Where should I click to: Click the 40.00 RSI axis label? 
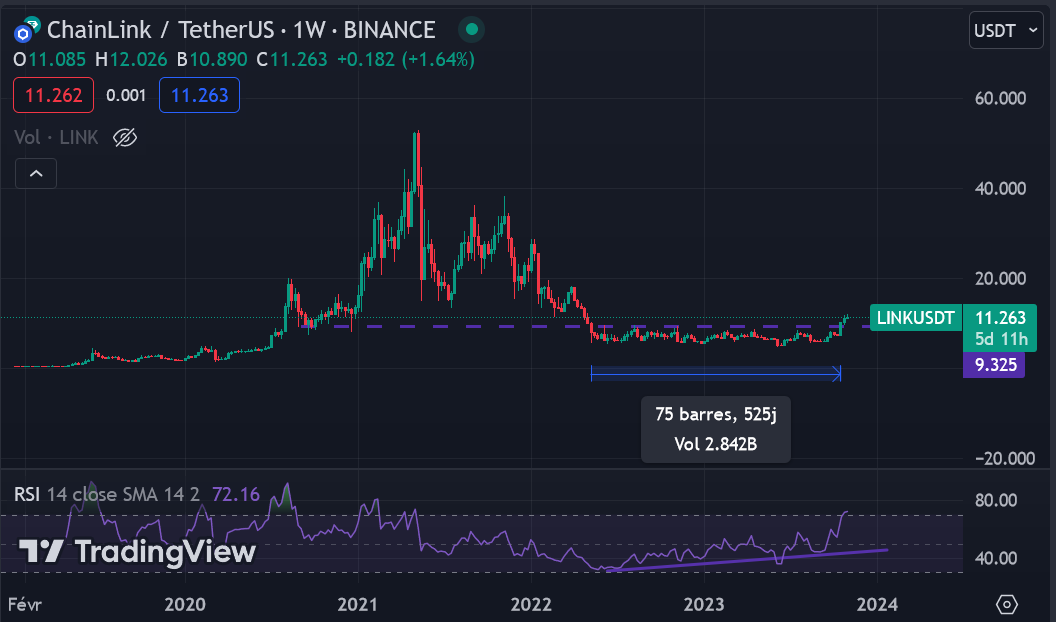pyautogui.click(x=995, y=558)
